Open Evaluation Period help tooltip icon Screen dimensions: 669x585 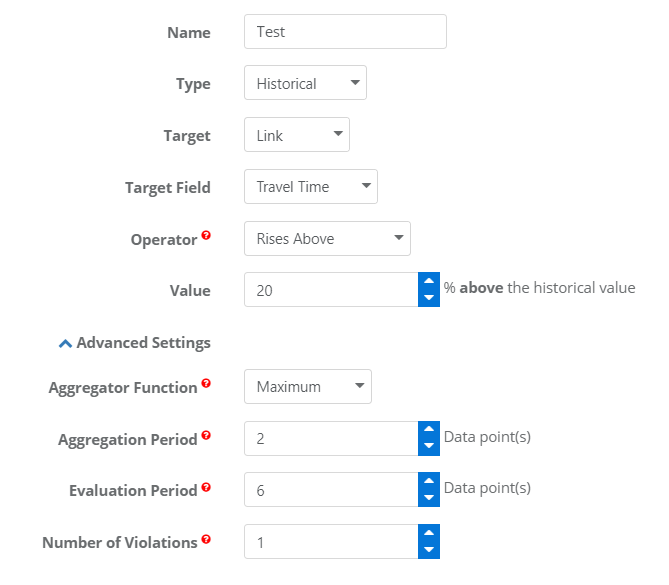pos(206,487)
